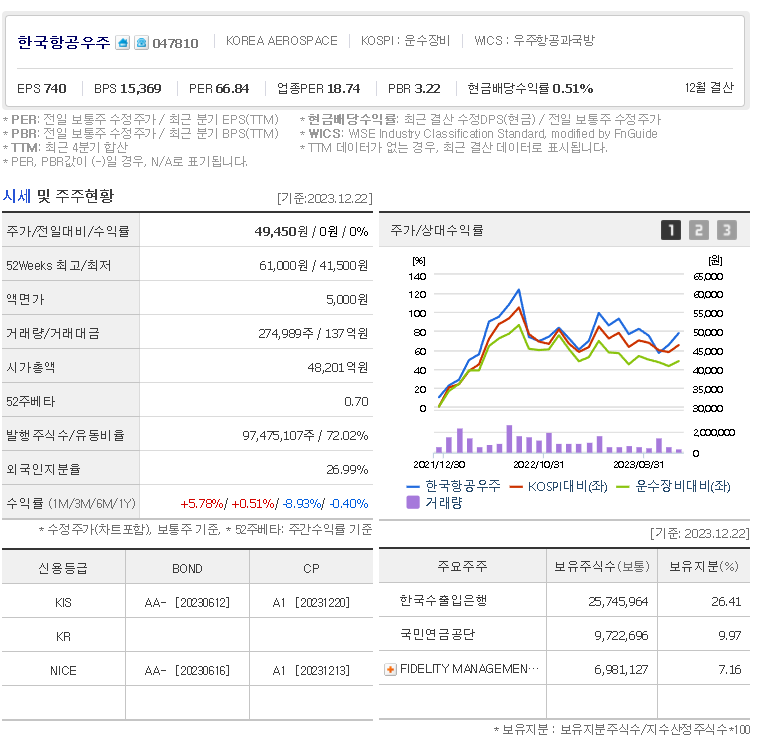Image resolution: width=760 pixels, height=747 pixels.
Task: Click the 신용등급 table header
Action: pyautogui.click(x=63, y=568)
